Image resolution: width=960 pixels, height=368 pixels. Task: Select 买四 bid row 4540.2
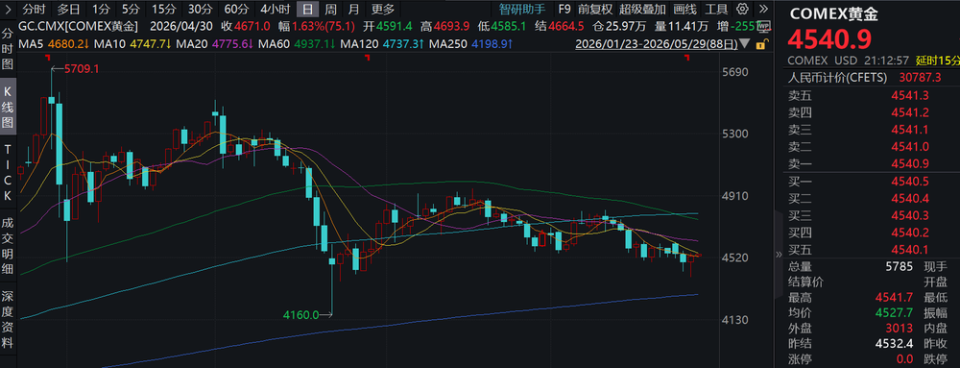(871, 232)
